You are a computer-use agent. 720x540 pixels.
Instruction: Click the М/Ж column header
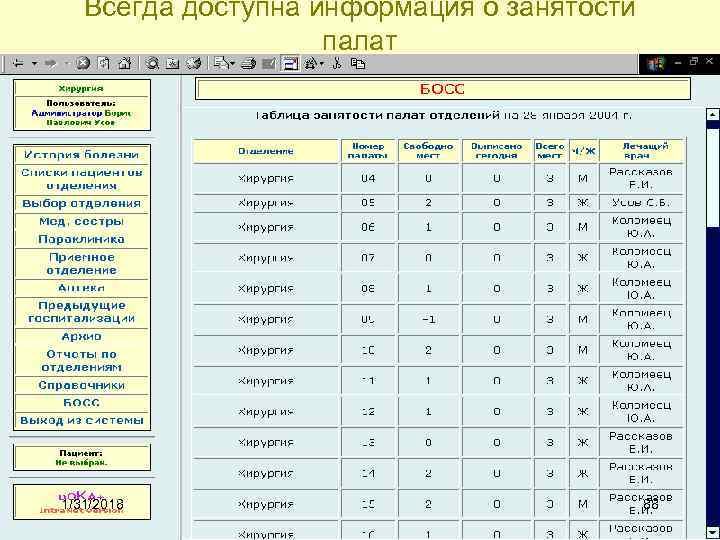click(583, 151)
